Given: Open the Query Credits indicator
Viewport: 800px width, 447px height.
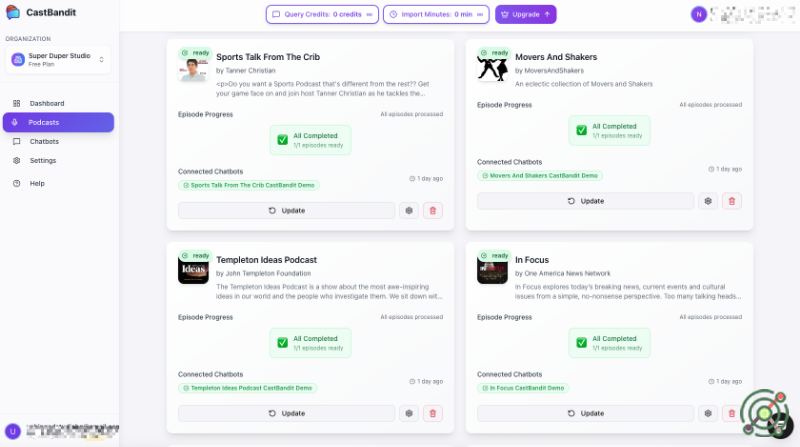Looking at the screenshot, I should [320, 14].
